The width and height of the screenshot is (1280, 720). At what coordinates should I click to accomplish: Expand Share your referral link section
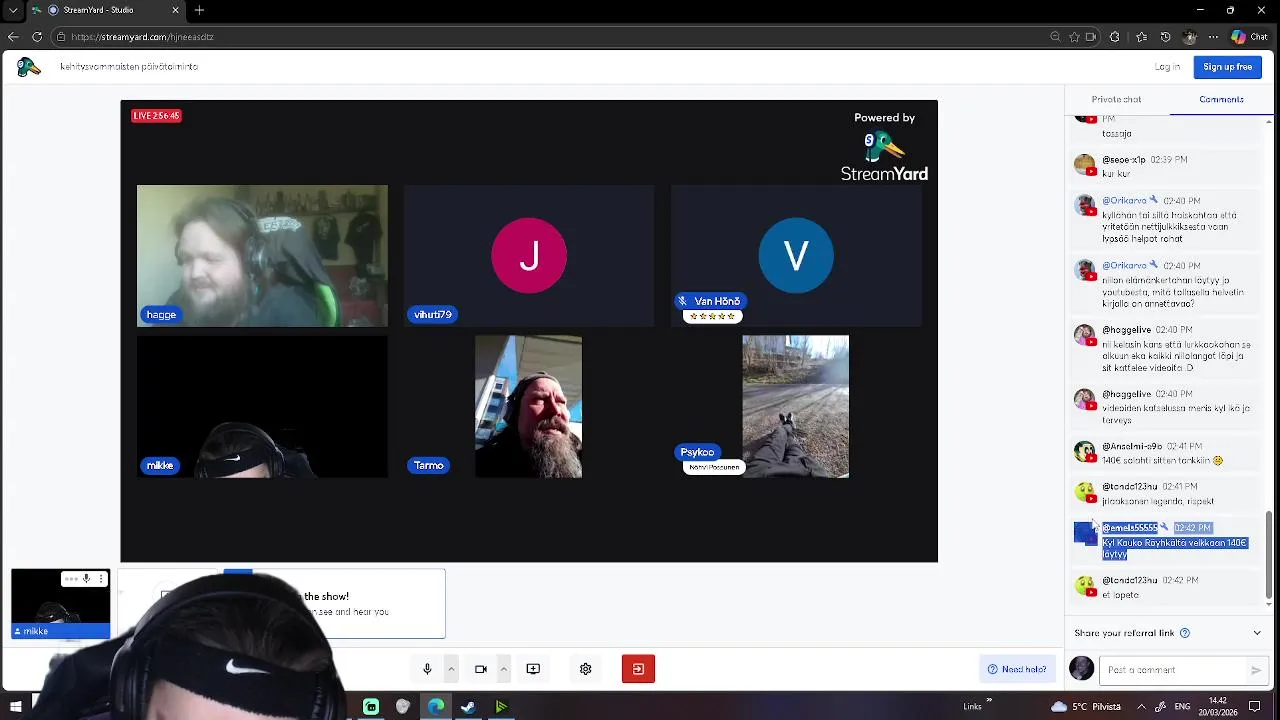(1257, 633)
